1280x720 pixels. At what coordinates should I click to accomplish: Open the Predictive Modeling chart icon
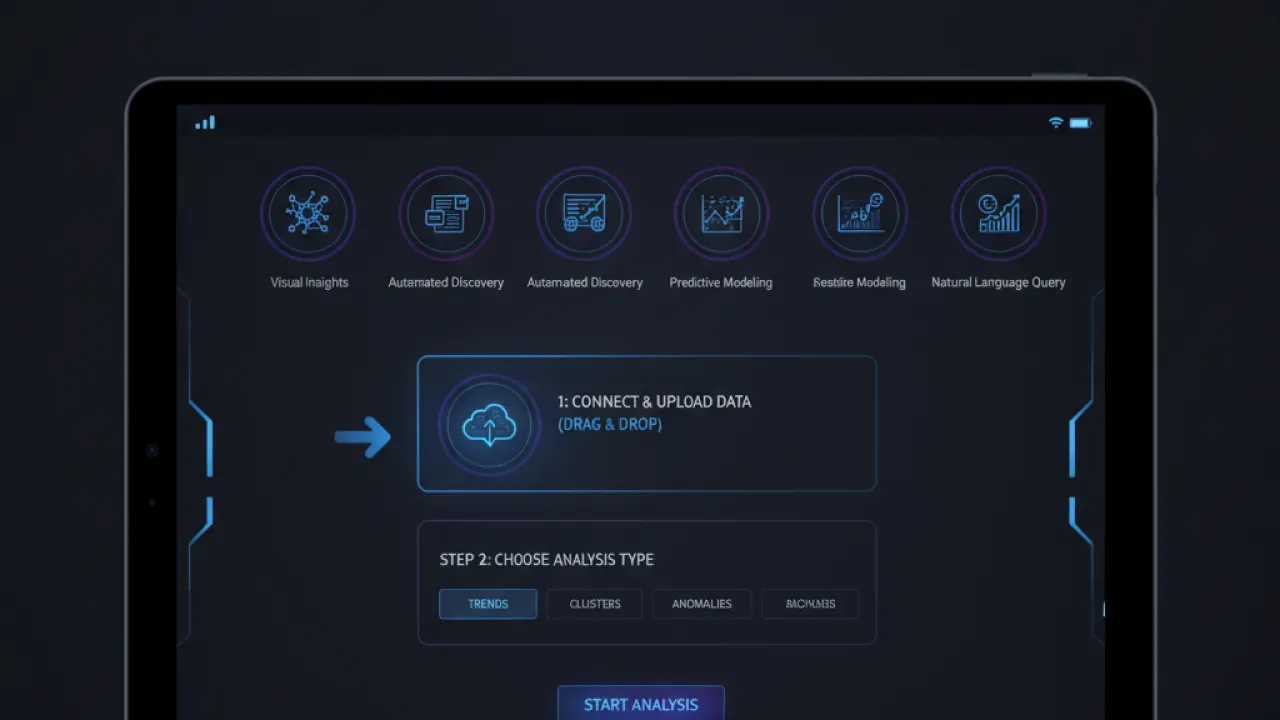coord(721,214)
